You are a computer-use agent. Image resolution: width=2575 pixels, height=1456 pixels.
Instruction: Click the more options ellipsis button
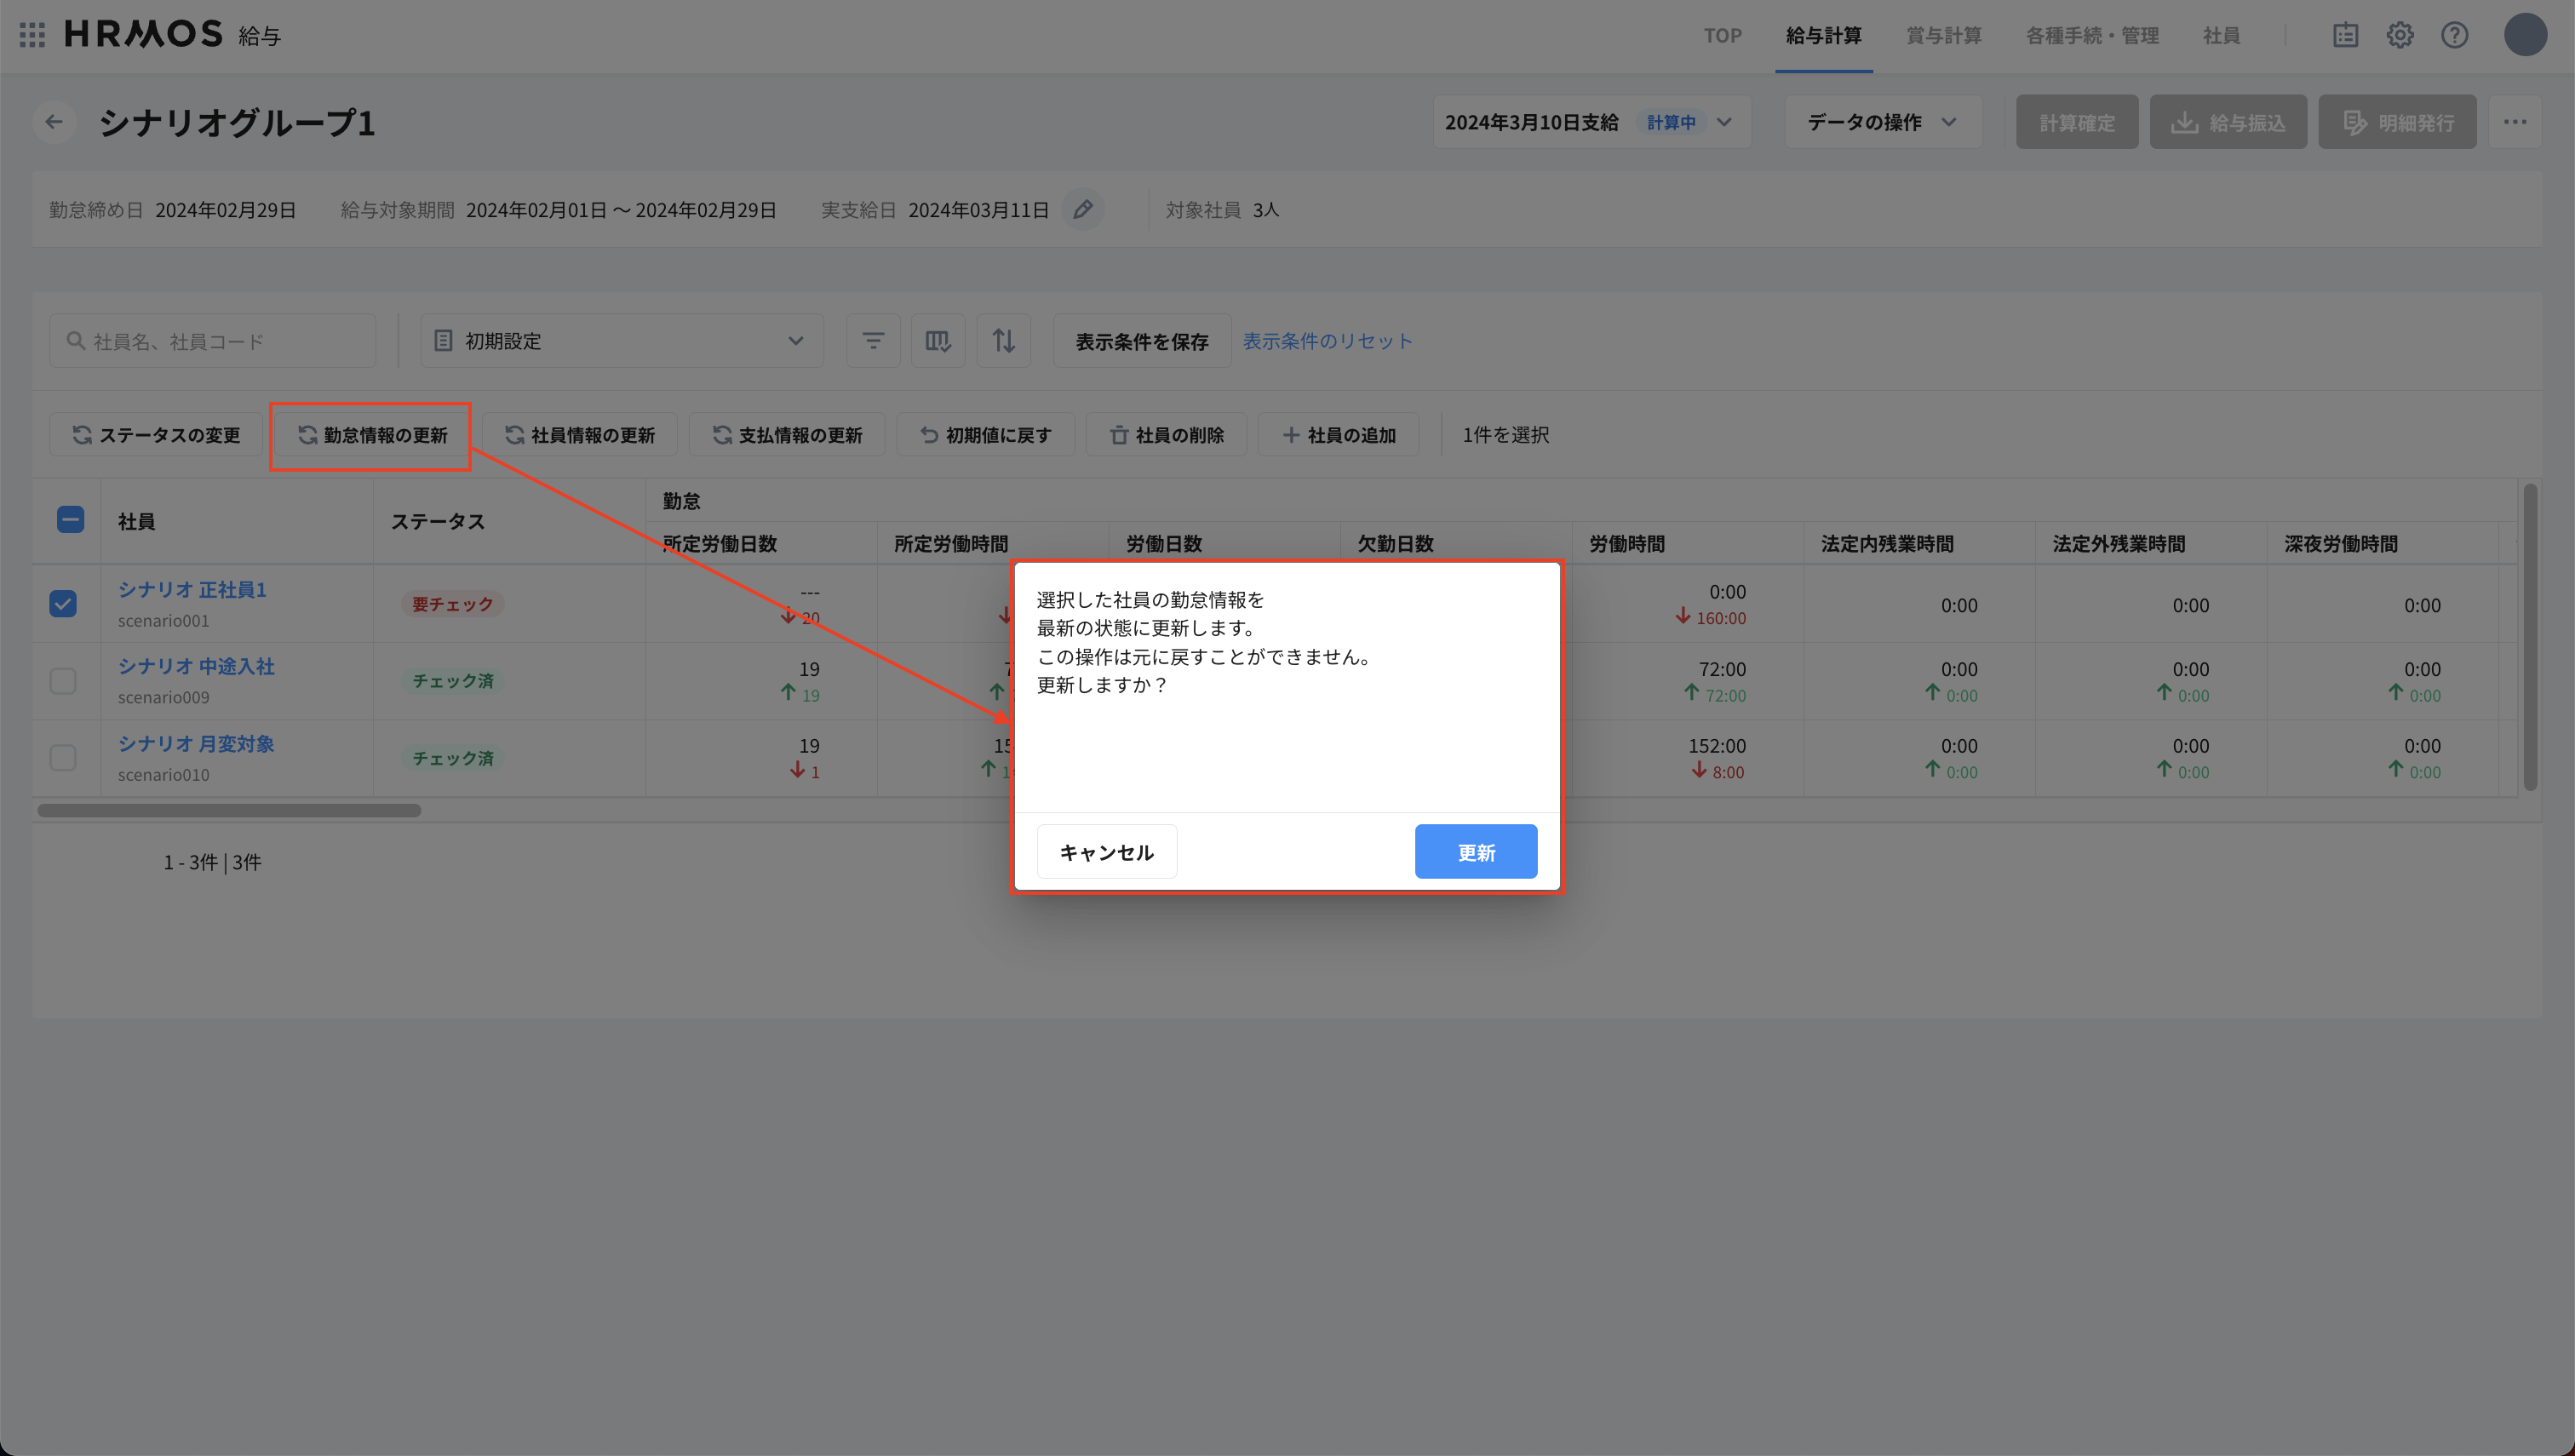(2517, 121)
